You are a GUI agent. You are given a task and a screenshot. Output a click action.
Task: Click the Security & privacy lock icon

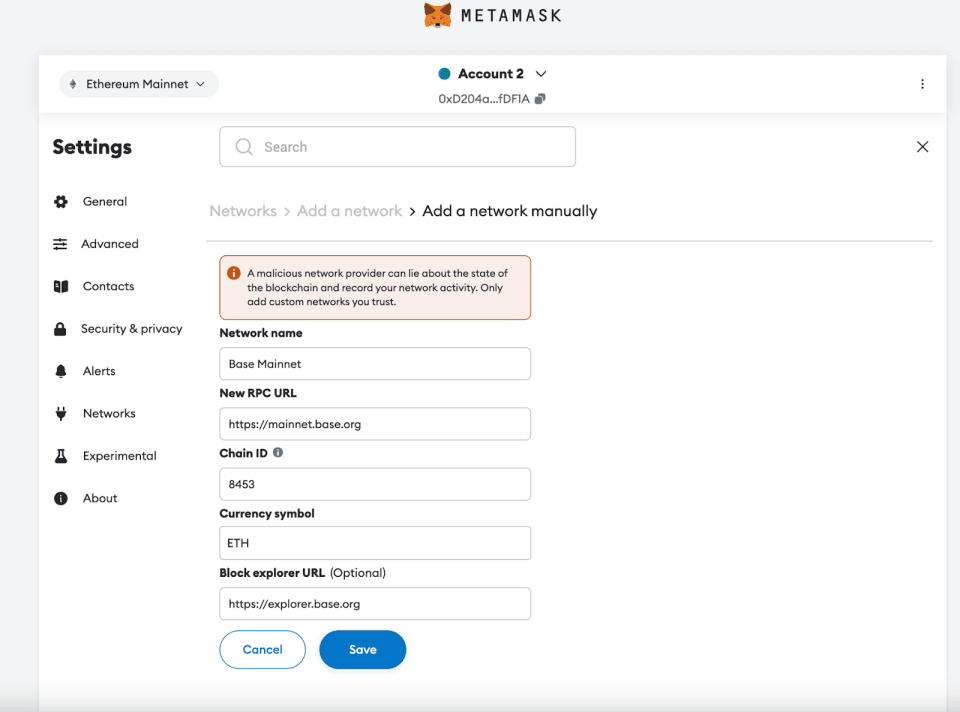point(61,329)
